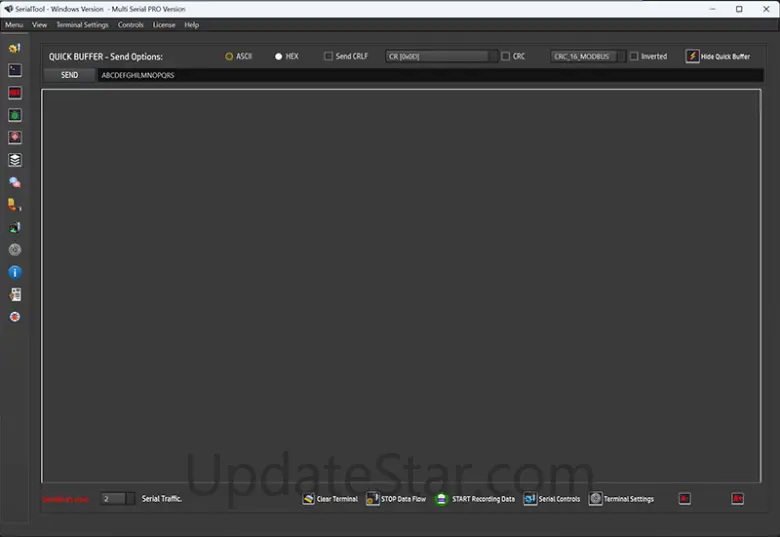Open the License menu
Screen dimensions: 780x537
164,25
